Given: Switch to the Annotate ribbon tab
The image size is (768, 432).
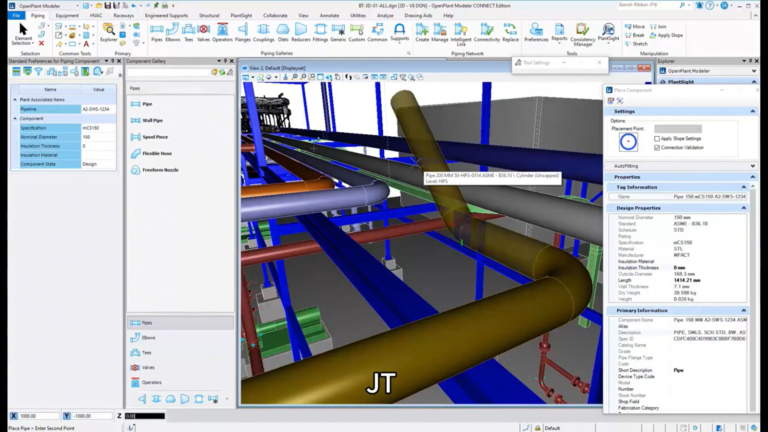Looking at the screenshot, I should click(329, 16).
